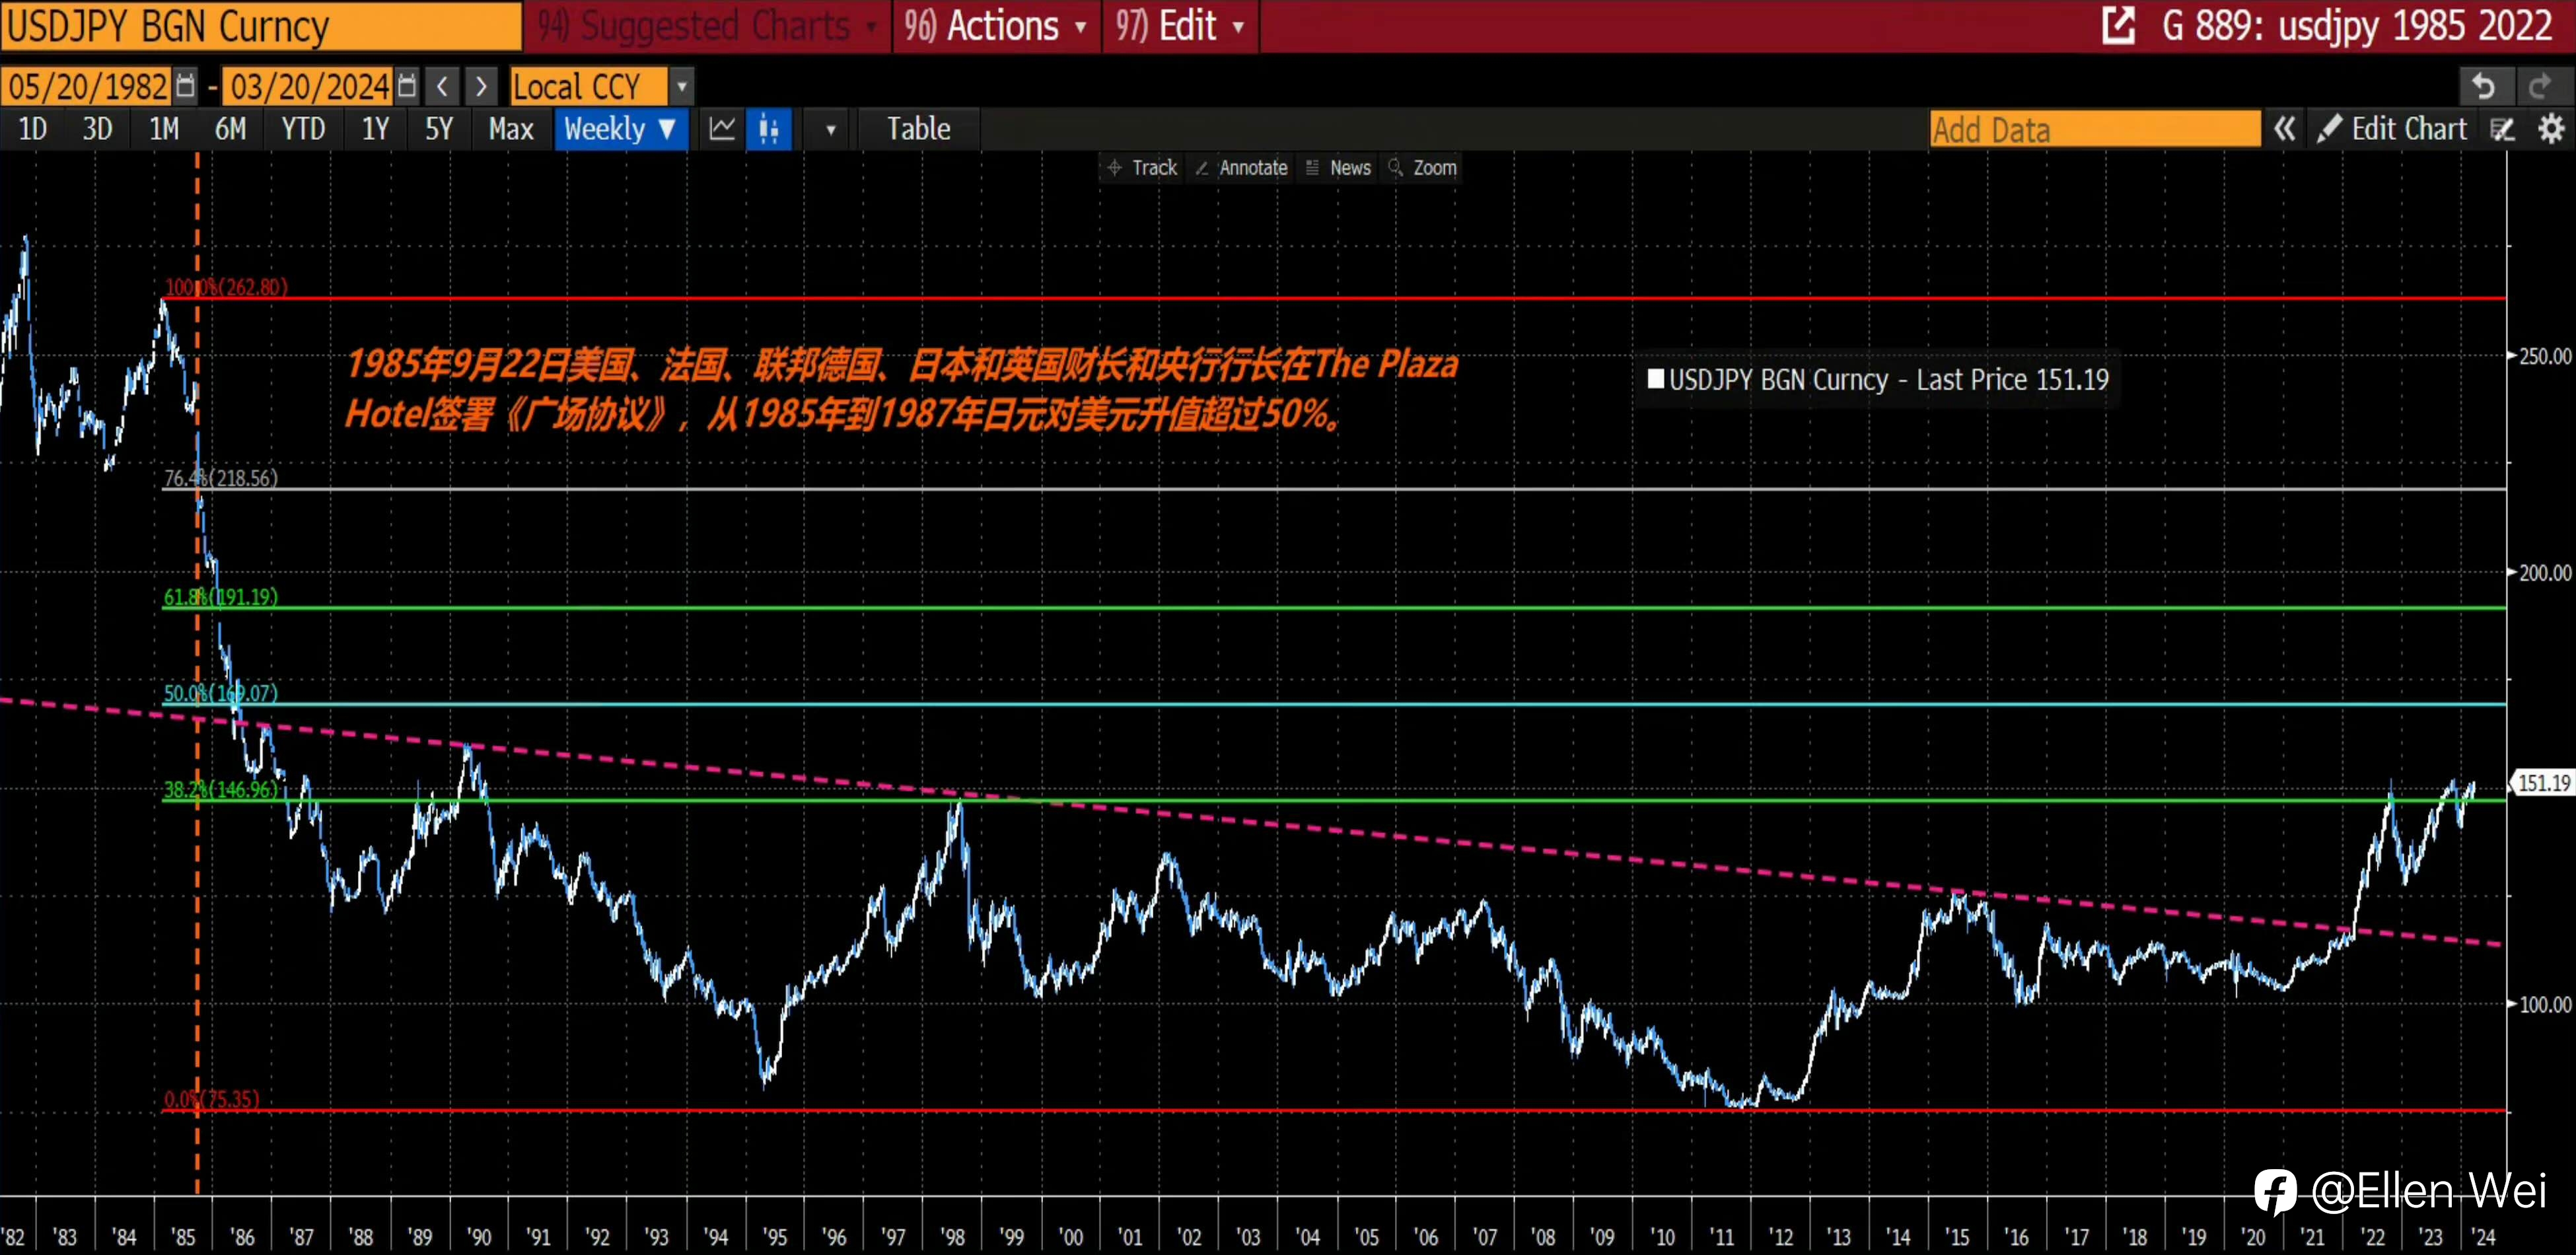2576x1255 pixels.
Task: Click the USDJPY BGN Curncy security field
Action: (x=260, y=26)
